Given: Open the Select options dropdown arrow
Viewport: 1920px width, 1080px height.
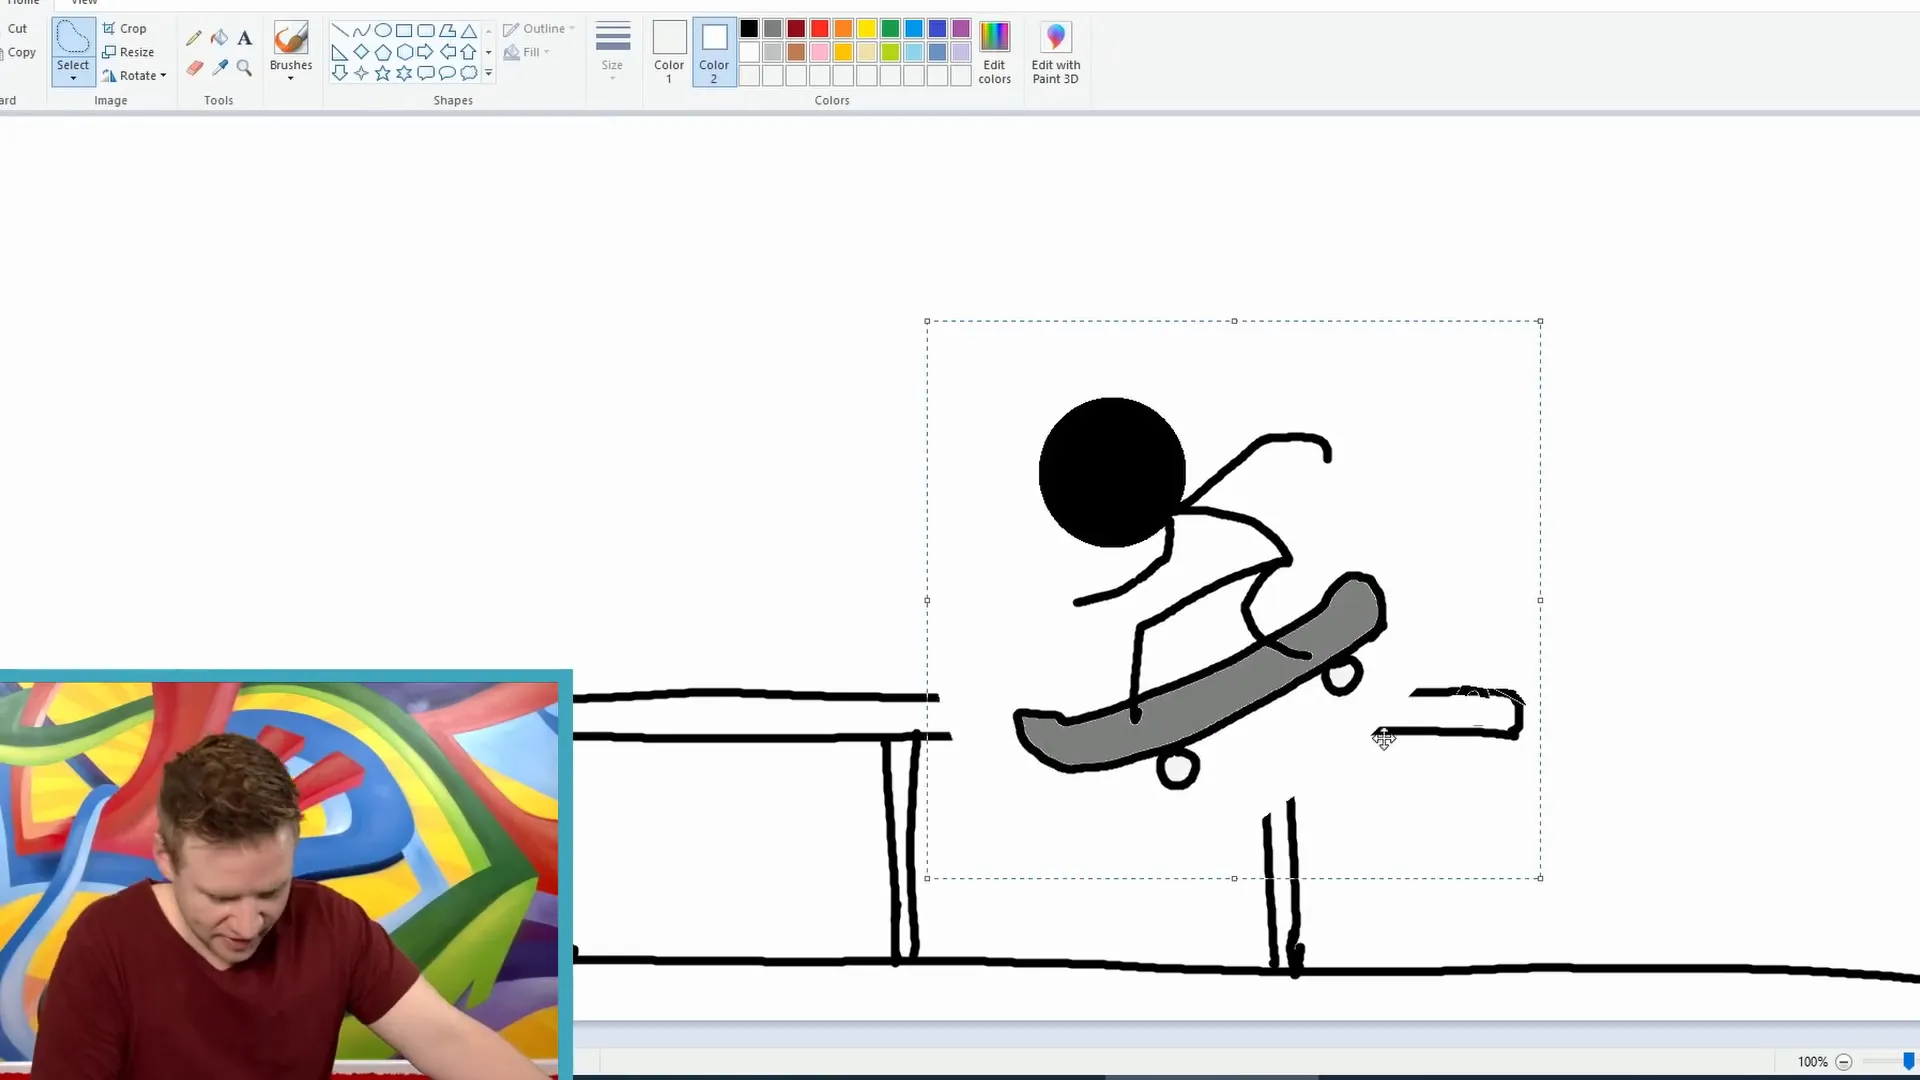Looking at the screenshot, I should [x=73, y=78].
